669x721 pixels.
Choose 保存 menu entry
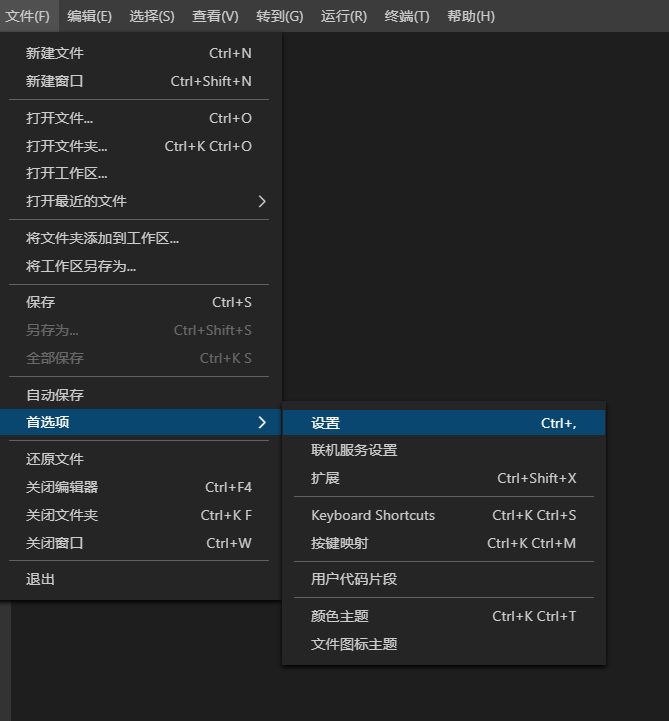[x=139, y=303]
